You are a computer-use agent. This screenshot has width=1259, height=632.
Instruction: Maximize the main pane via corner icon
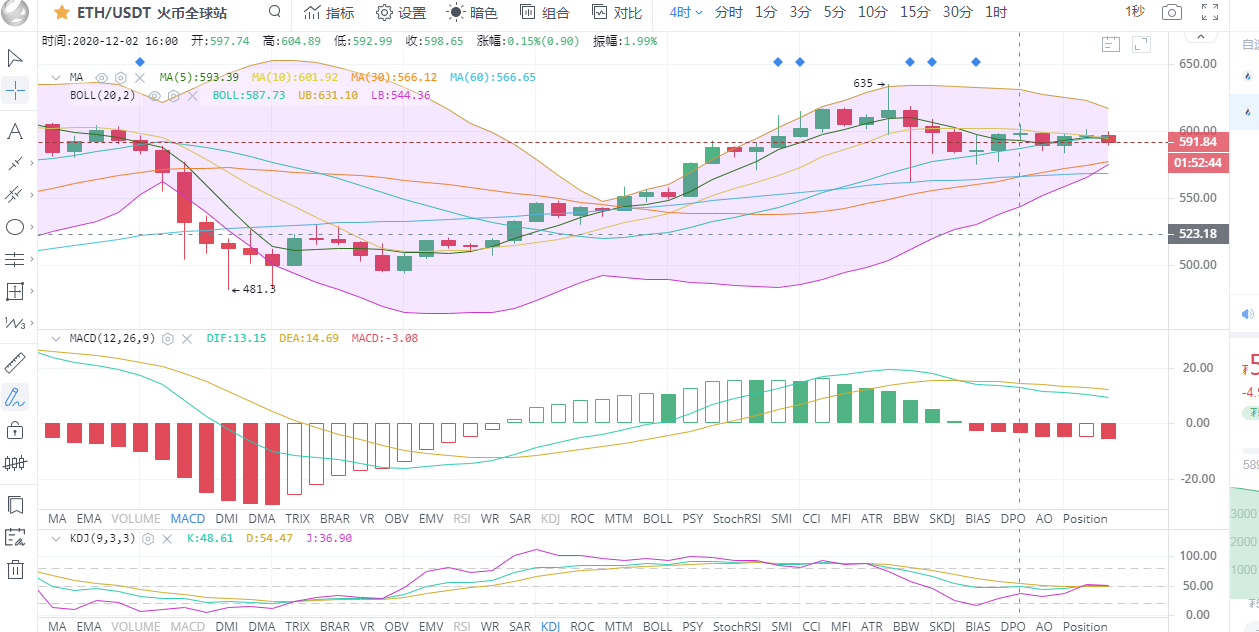coord(1141,43)
